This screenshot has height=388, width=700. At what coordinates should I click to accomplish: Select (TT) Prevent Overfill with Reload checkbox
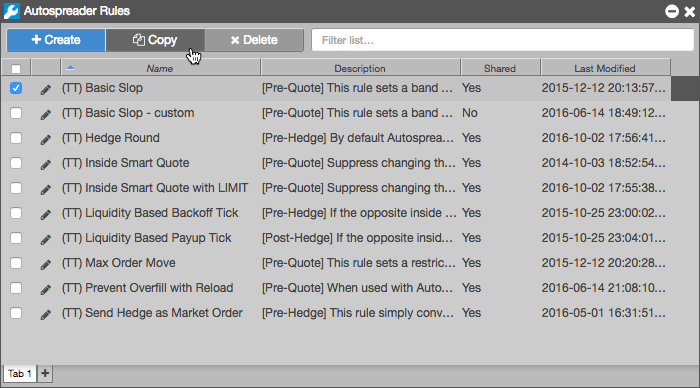tap(16, 288)
